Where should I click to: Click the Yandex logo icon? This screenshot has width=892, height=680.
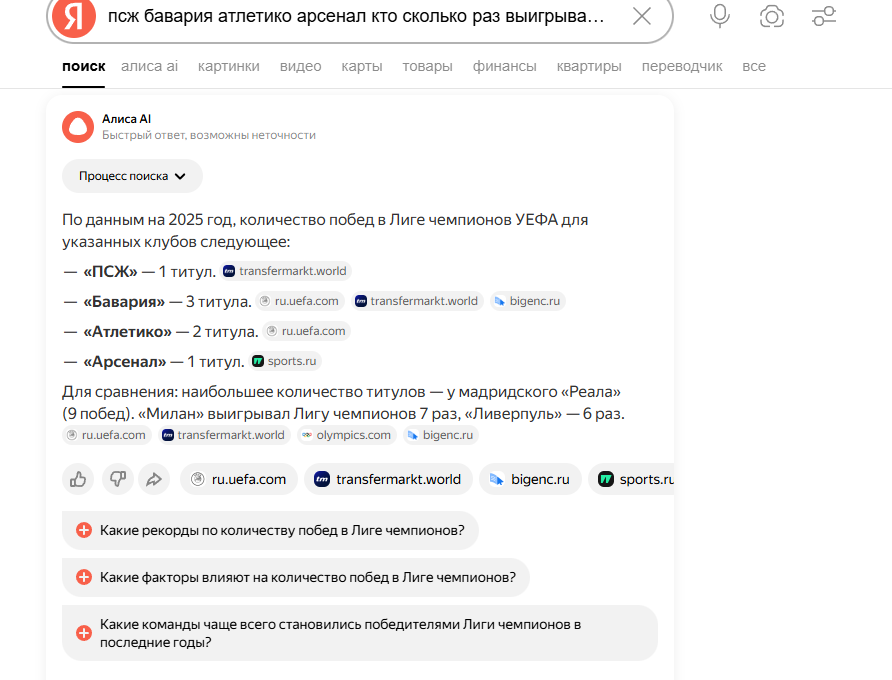pyautogui.click(x=74, y=17)
